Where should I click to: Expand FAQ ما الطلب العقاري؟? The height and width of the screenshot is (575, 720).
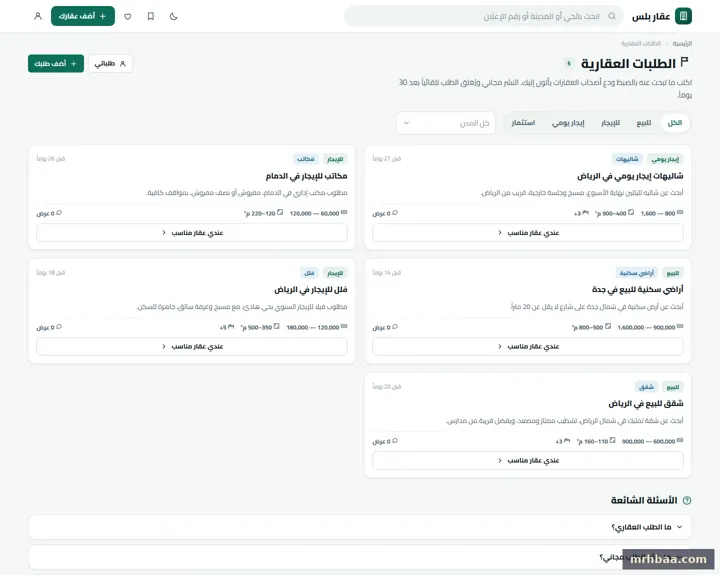(360, 527)
